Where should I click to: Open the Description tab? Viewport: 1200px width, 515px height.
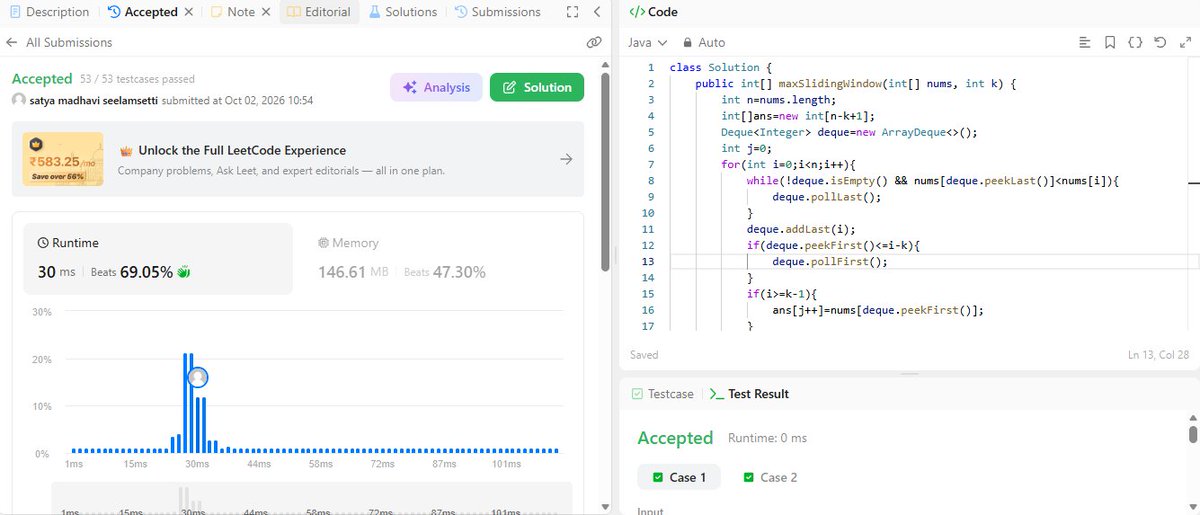(49, 12)
